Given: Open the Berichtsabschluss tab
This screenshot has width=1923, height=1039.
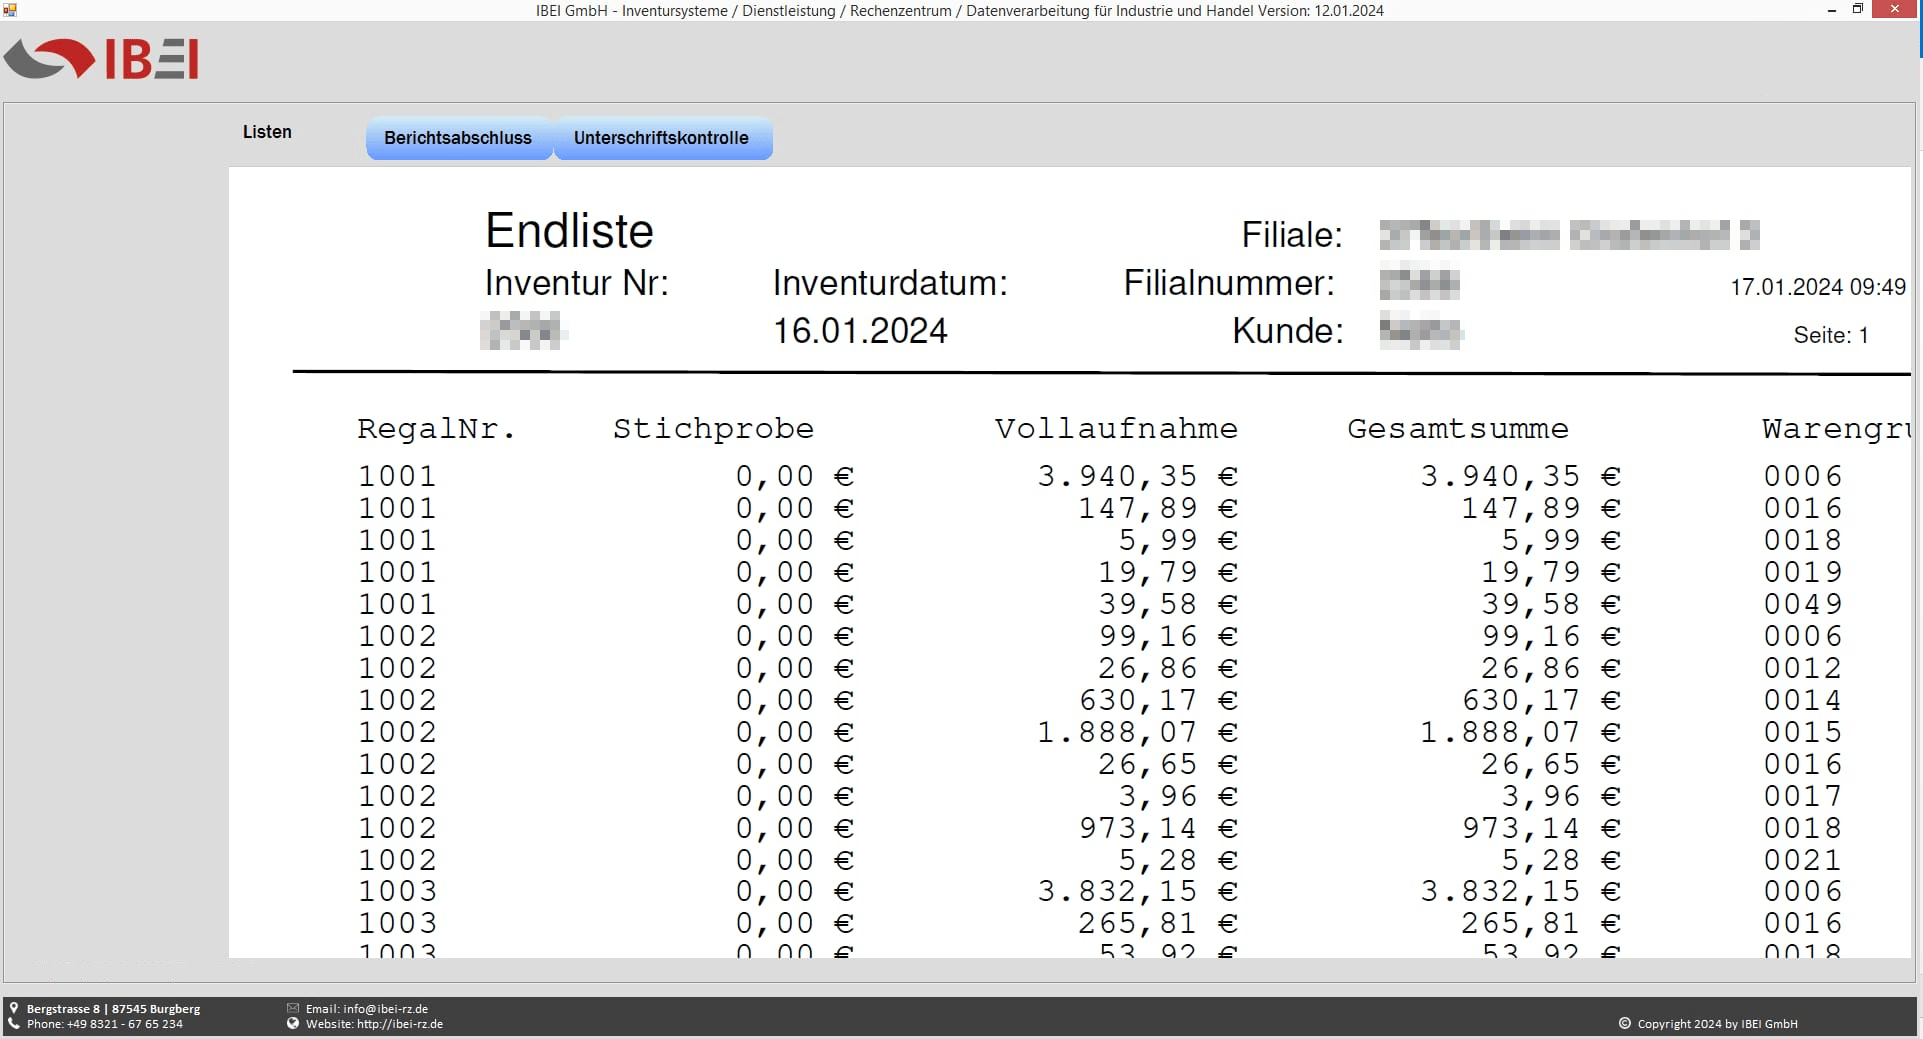Looking at the screenshot, I should point(458,138).
